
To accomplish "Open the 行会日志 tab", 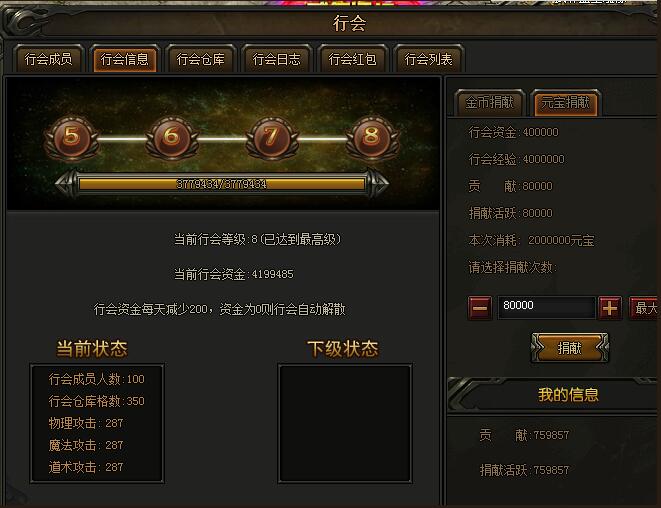I will point(277,59).
